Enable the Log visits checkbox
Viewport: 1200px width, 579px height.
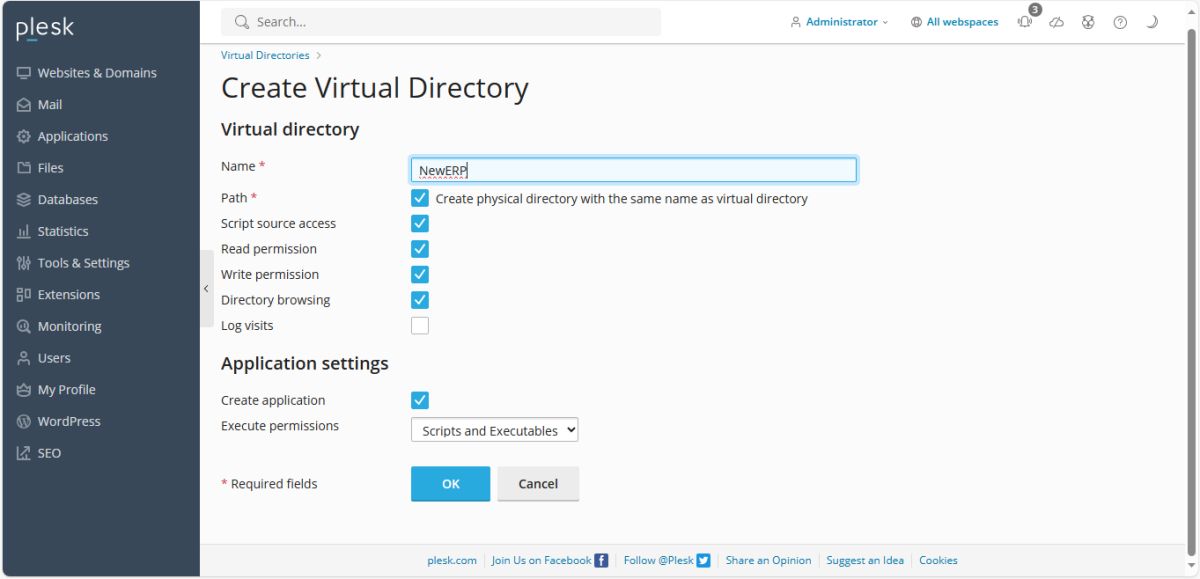pyautogui.click(x=420, y=325)
